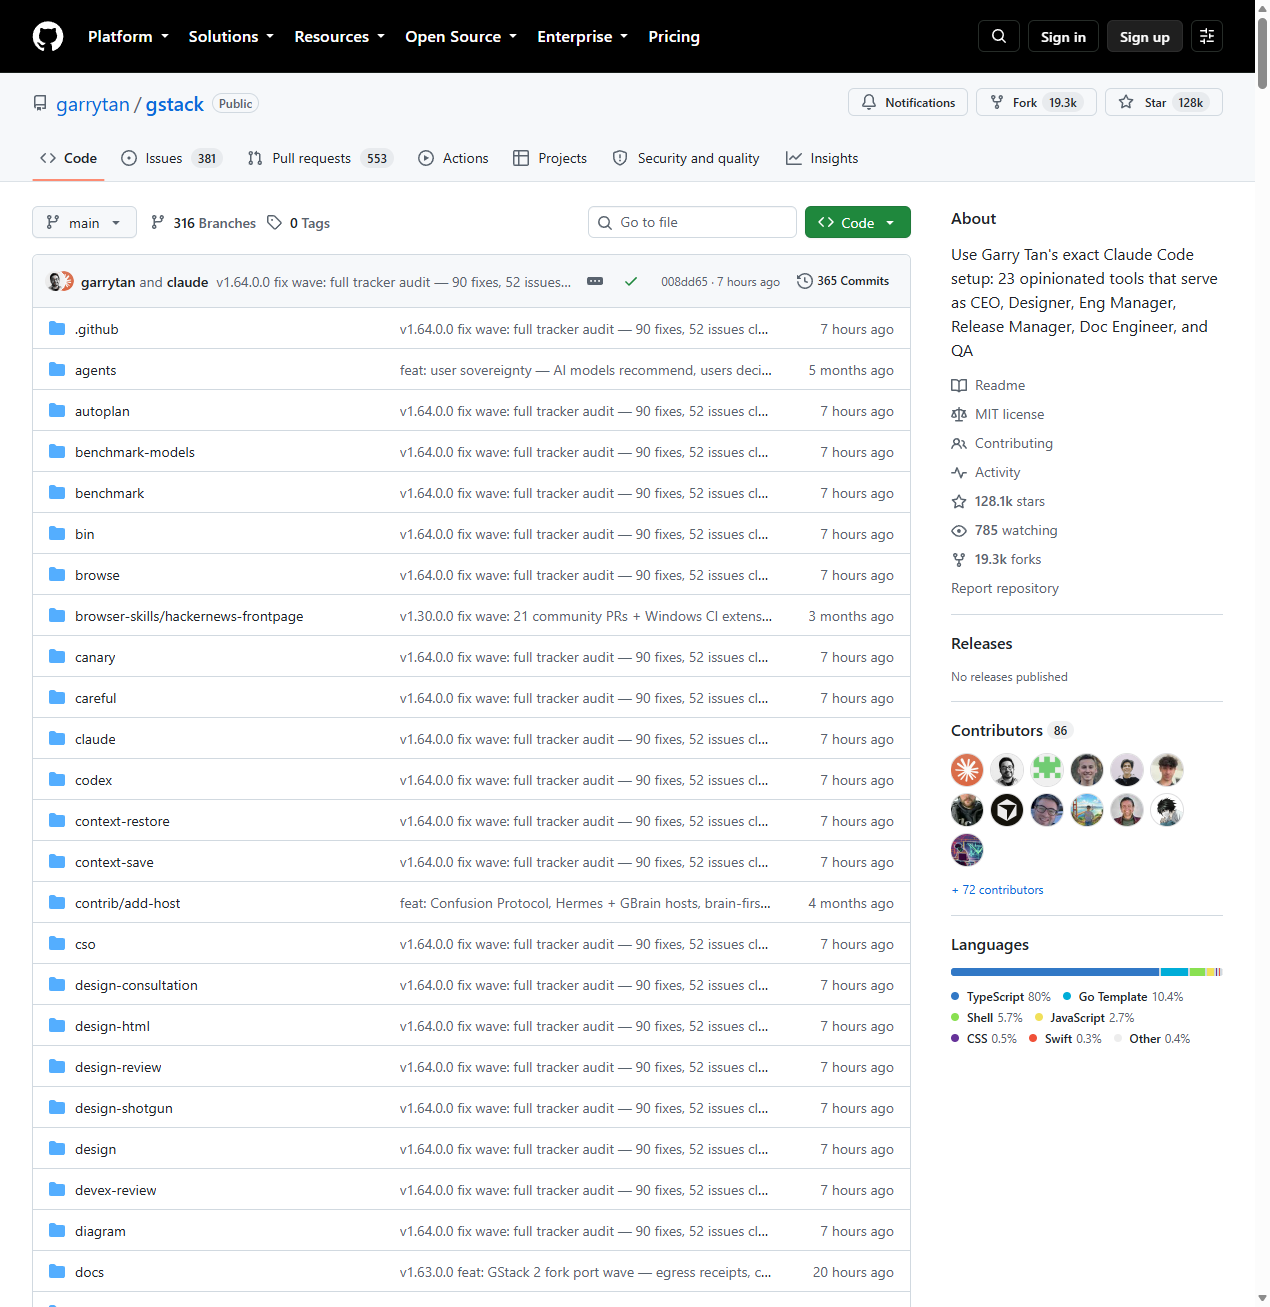Click the Go Template 10.4% language entry
1270x1307 pixels.
1123,996
